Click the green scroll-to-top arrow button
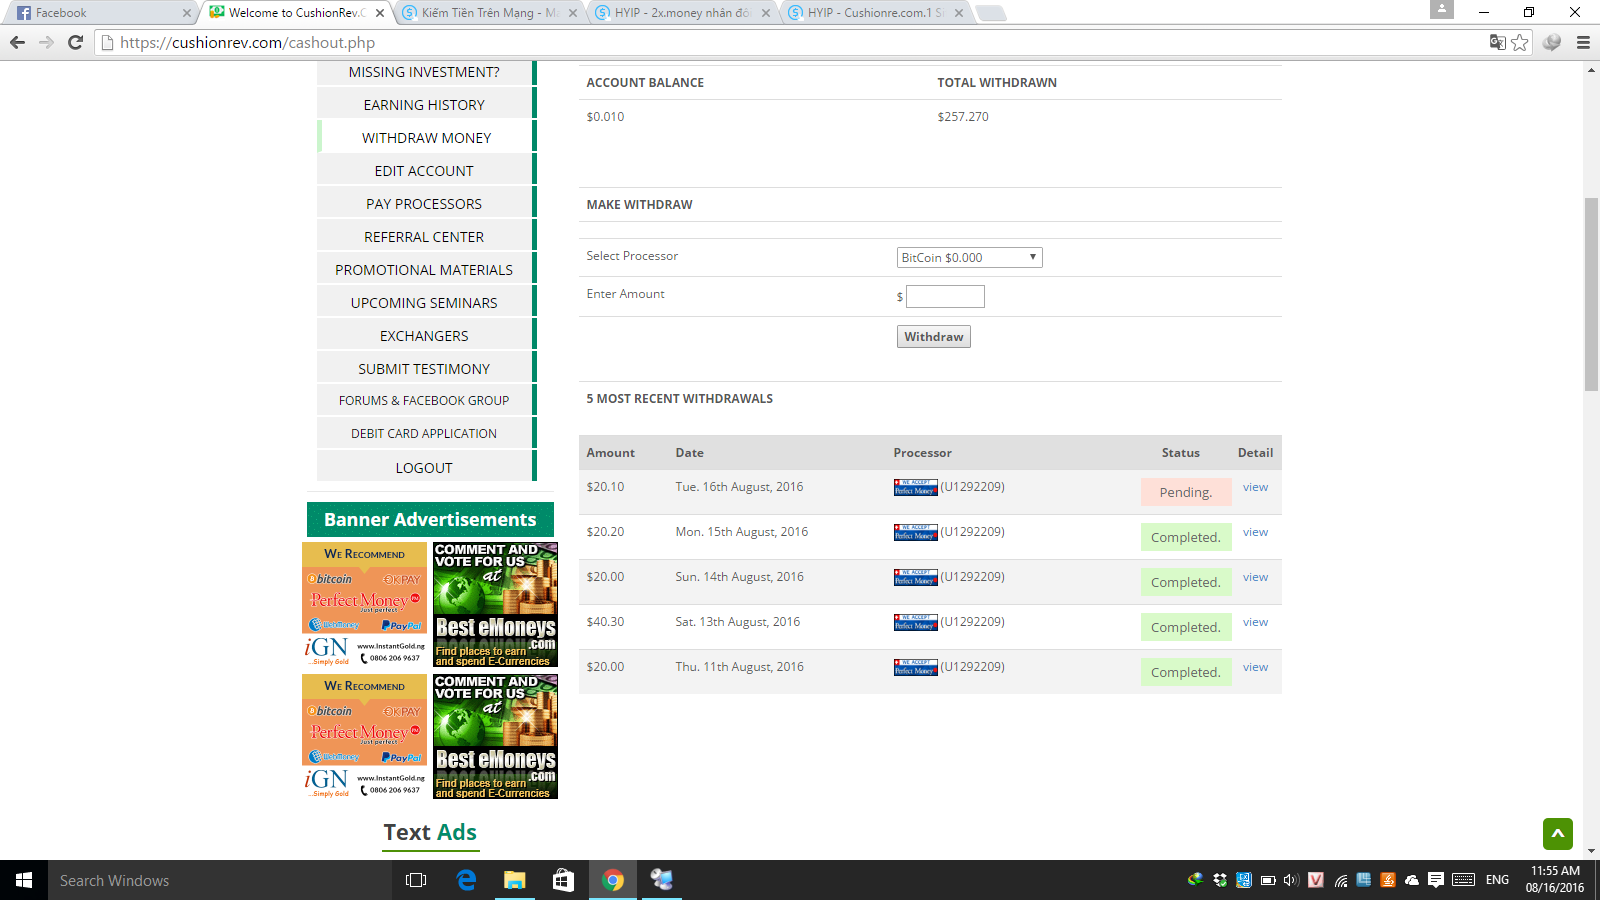 [x=1558, y=833]
